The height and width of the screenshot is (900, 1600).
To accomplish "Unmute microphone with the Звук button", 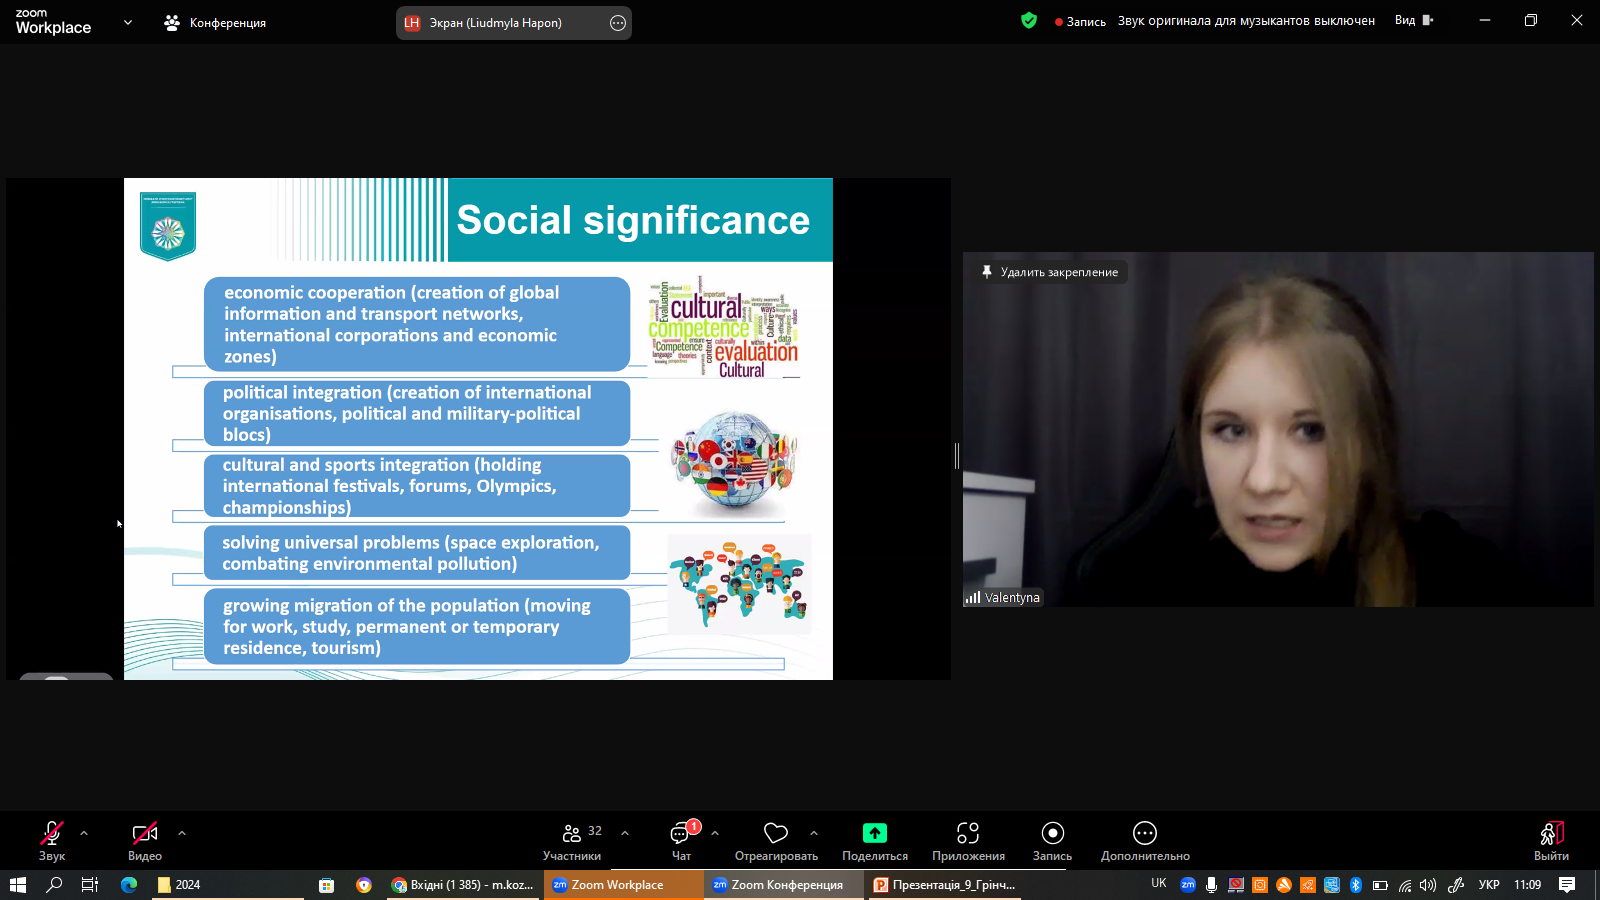I will click(x=52, y=840).
